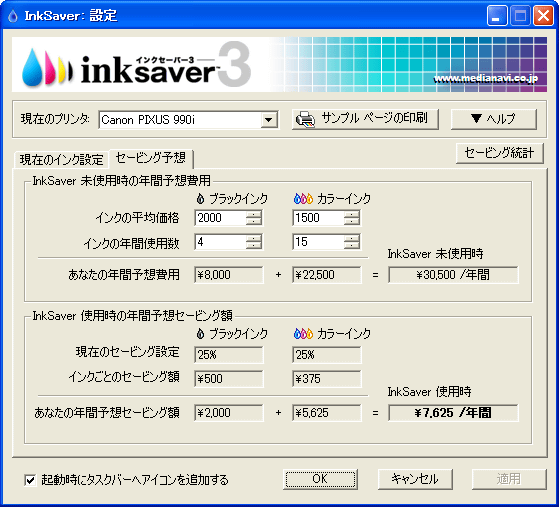Confirm settings with the OK button

[320, 479]
